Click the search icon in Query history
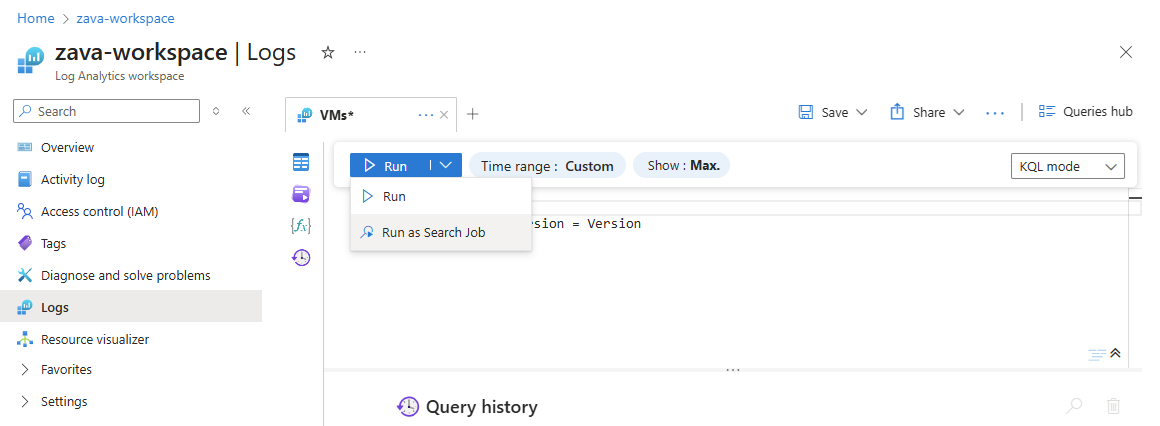The width and height of the screenshot is (1160, 426). click(1074, 406)
